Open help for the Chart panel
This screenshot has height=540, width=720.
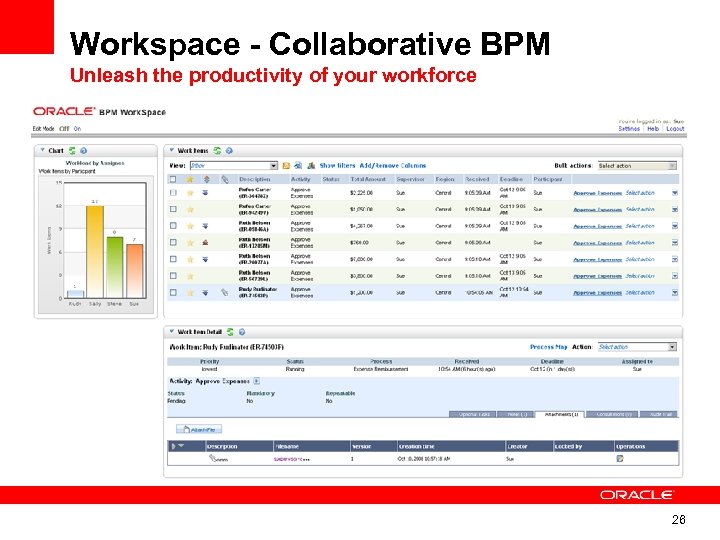tap(84, 151)
